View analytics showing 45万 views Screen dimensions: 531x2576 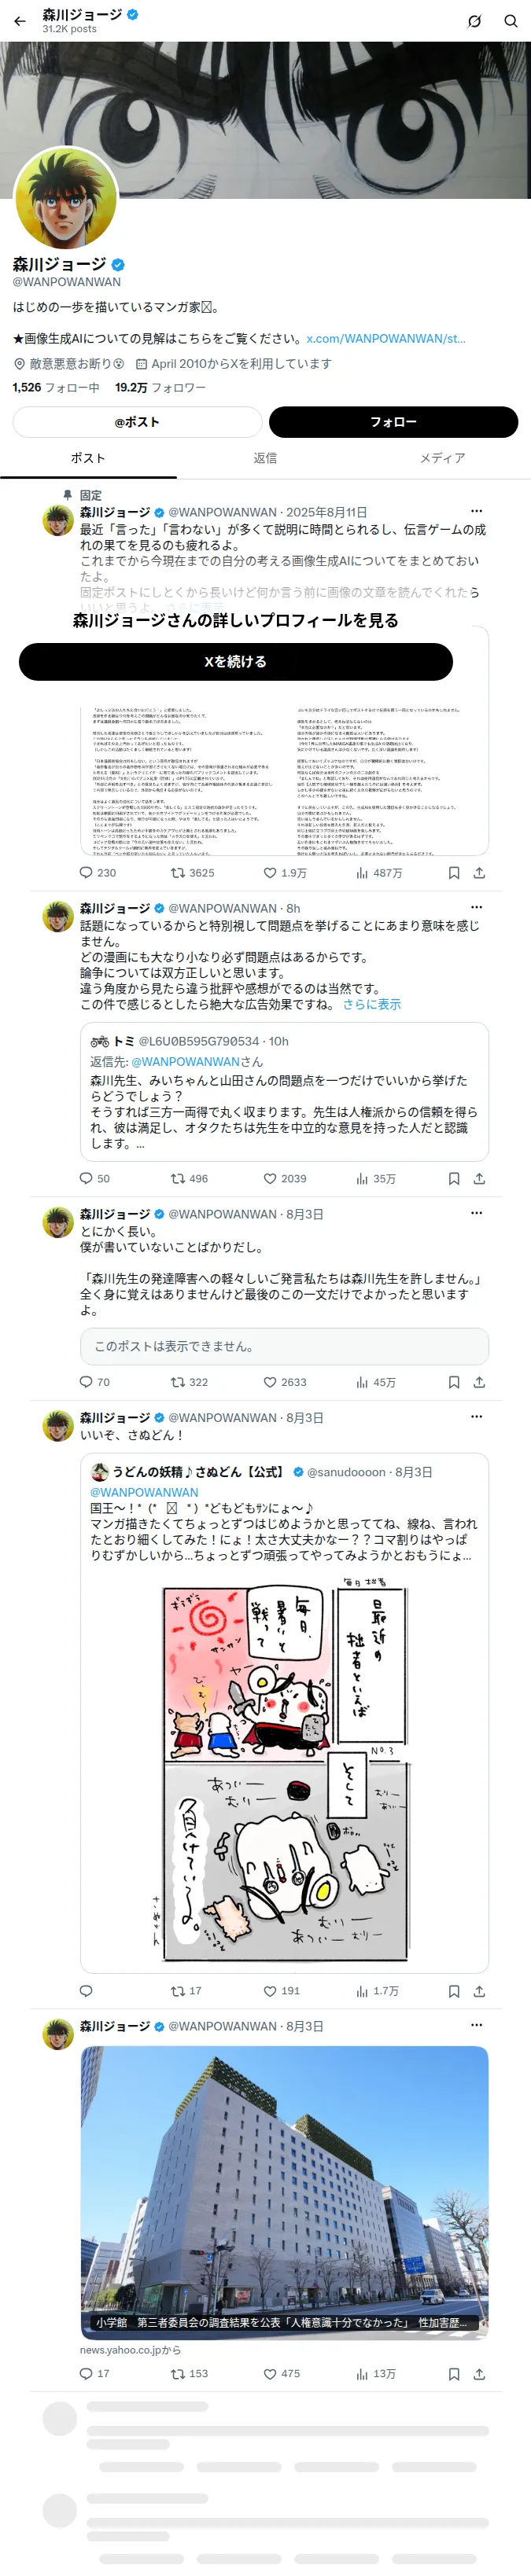click(x=376, y=1382)
